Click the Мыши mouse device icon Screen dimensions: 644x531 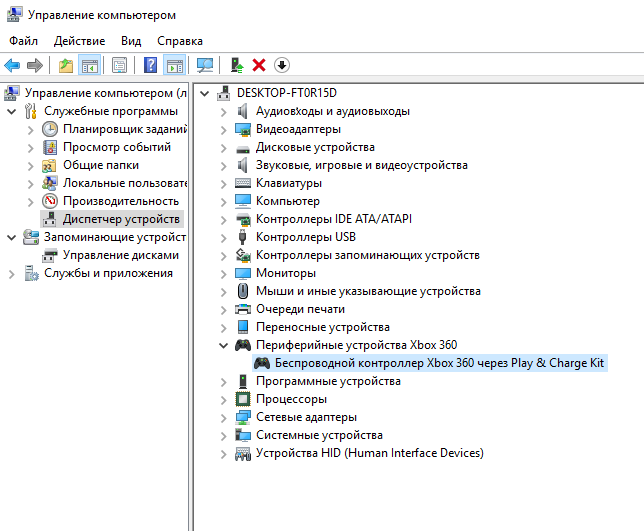pyautogui.click(x=243, y=291)
